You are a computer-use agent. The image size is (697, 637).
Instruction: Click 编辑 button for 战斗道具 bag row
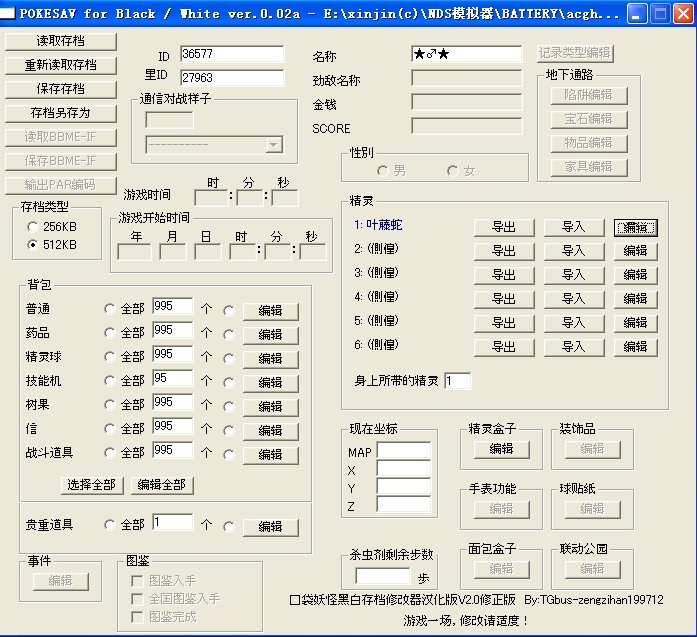271,455
